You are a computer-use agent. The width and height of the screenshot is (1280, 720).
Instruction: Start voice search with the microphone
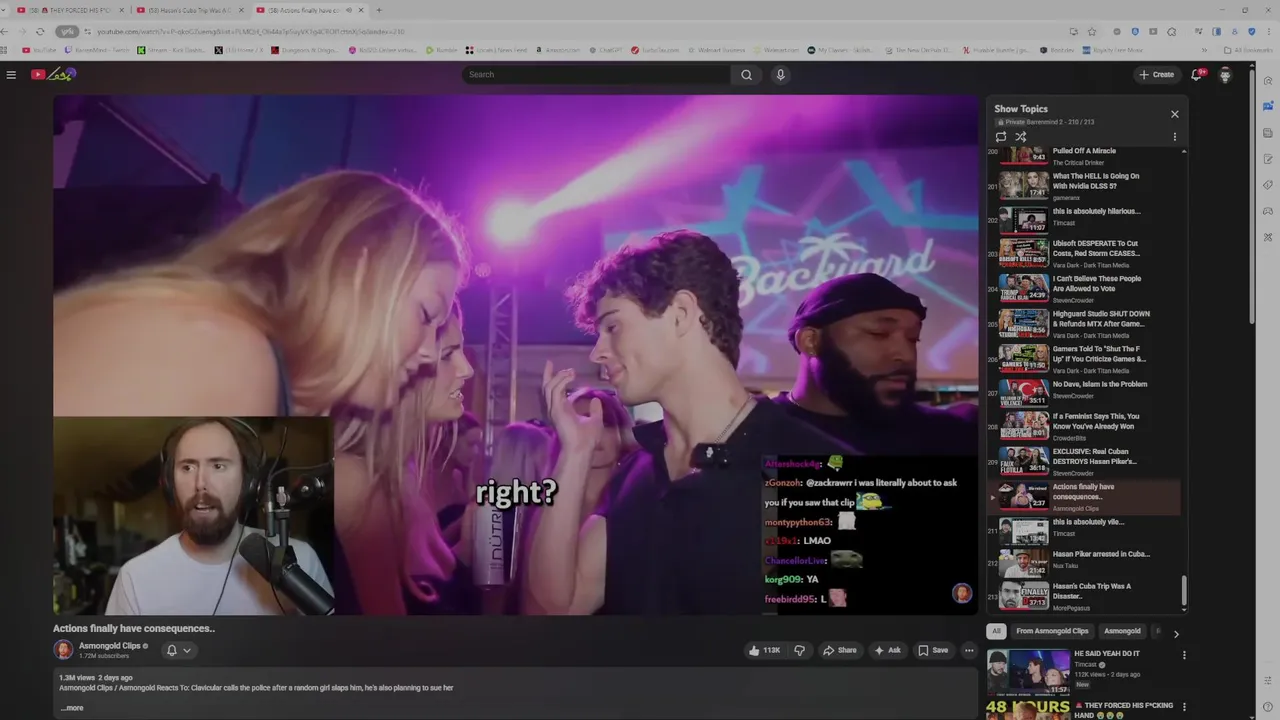[x=781, y=74]
